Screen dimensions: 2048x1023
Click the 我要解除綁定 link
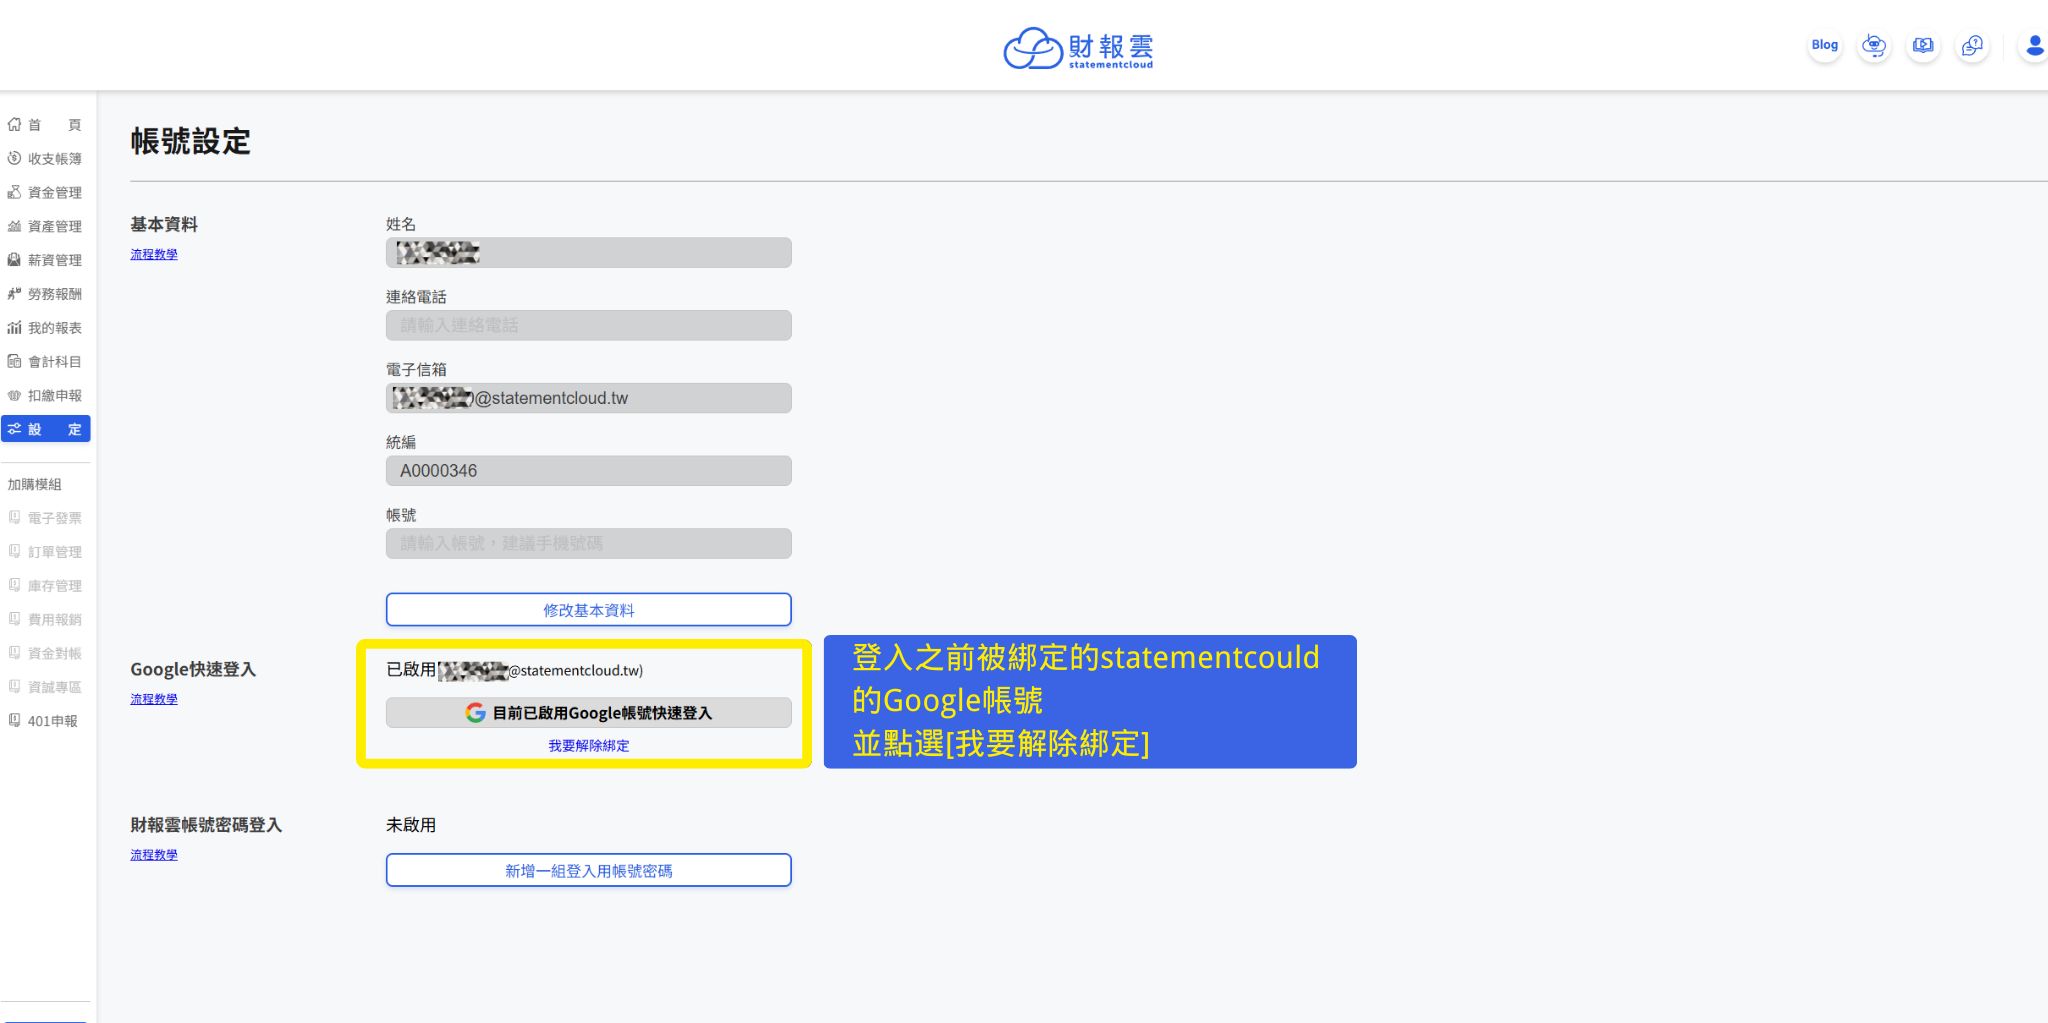[589, 746]
